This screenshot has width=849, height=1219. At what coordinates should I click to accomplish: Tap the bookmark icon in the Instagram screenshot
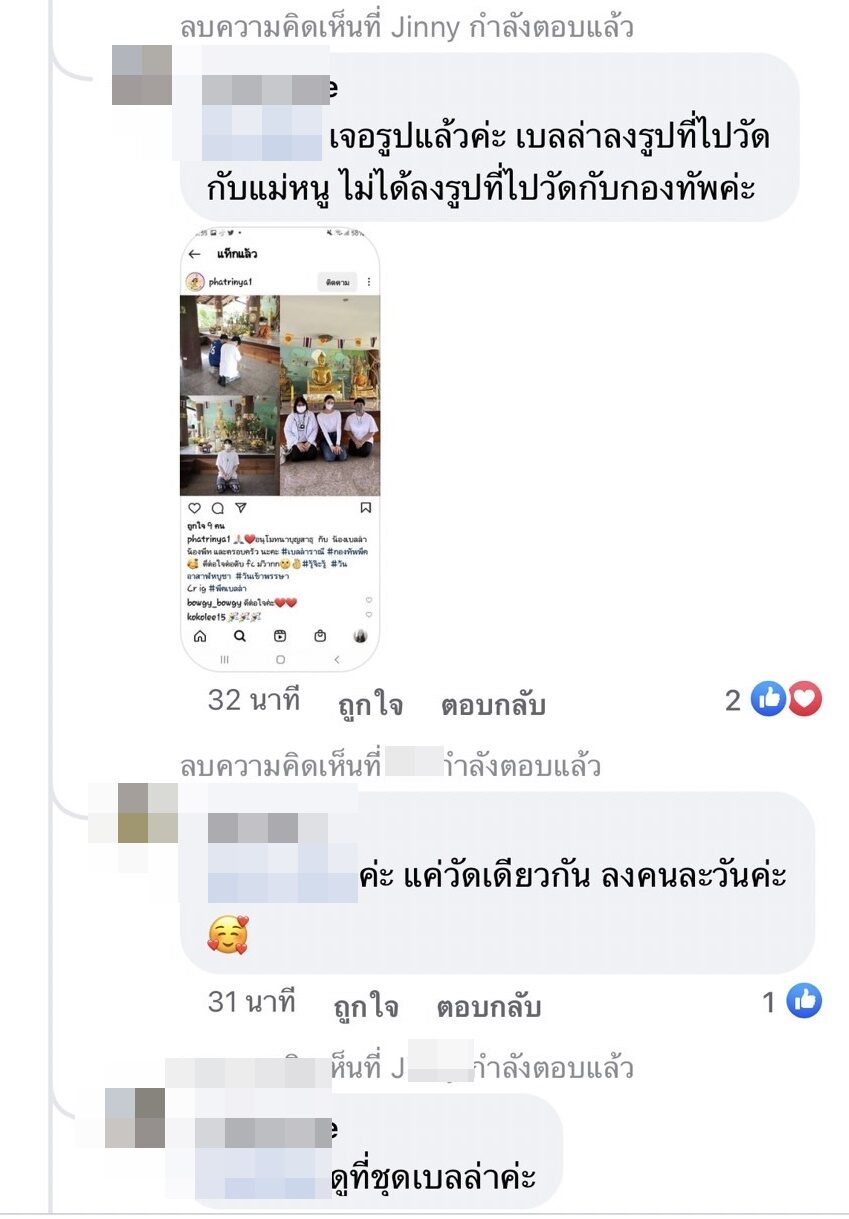[365, 508]
